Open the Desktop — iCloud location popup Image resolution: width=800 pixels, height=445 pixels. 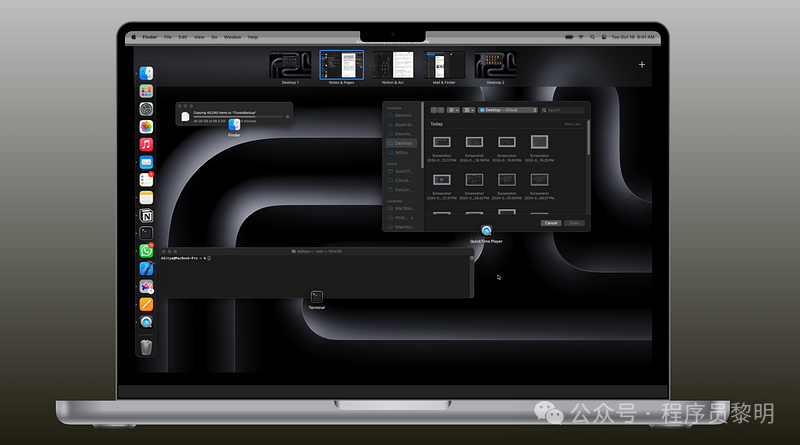pos(508,110)
